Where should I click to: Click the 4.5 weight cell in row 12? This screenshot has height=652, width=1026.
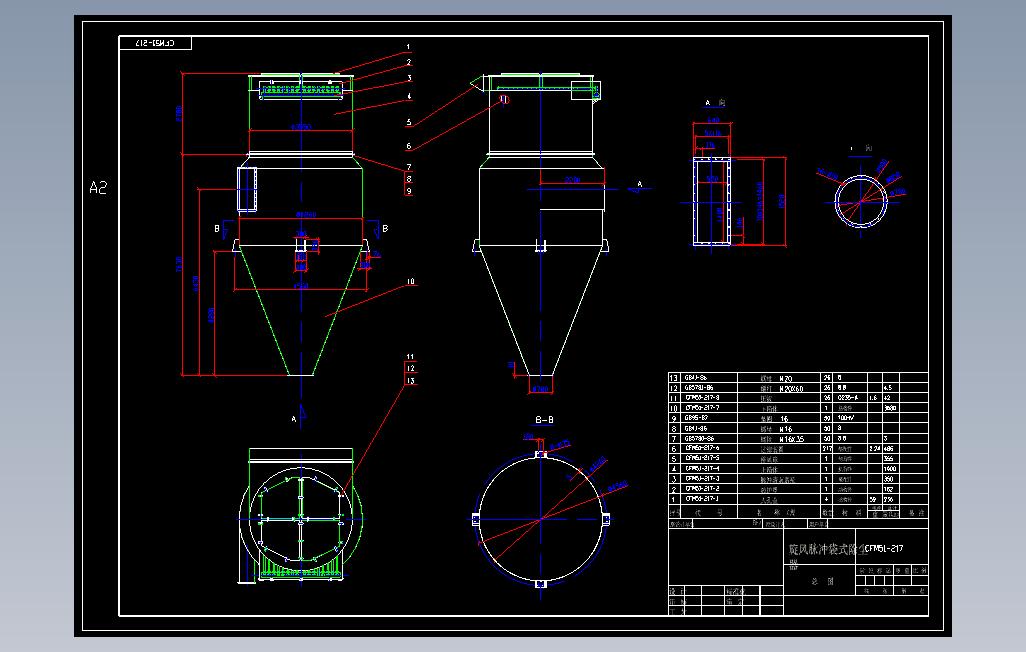[888, 388]
